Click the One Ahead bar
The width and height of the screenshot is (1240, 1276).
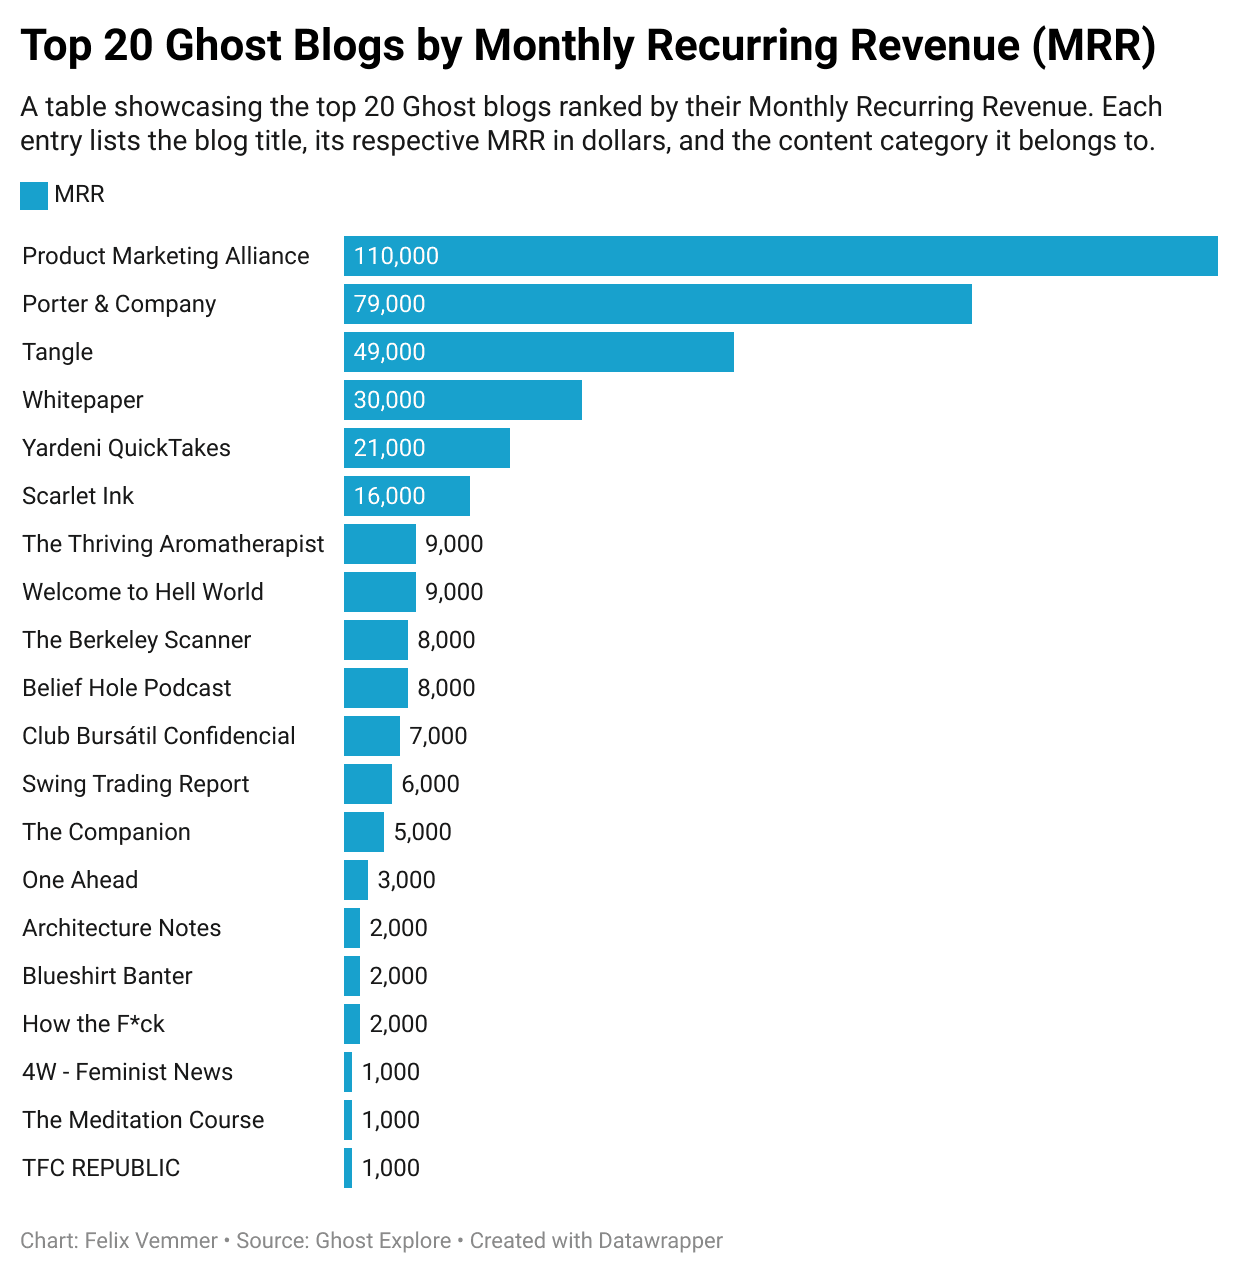click(355, 880)
